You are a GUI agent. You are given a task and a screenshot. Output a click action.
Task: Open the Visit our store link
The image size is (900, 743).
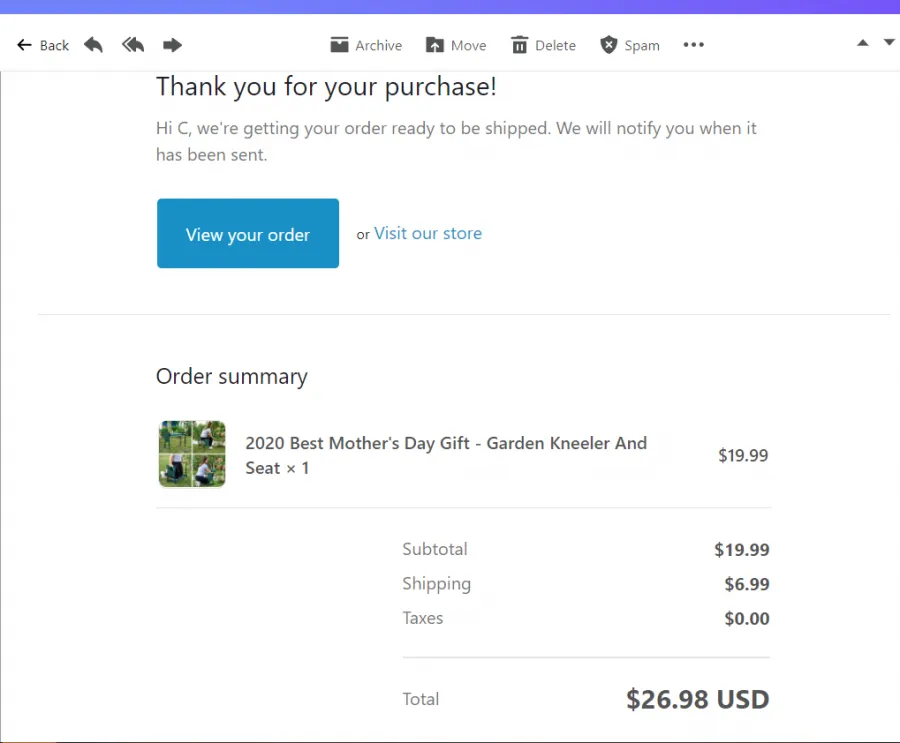pyautogui.click(x=428, y=233)
